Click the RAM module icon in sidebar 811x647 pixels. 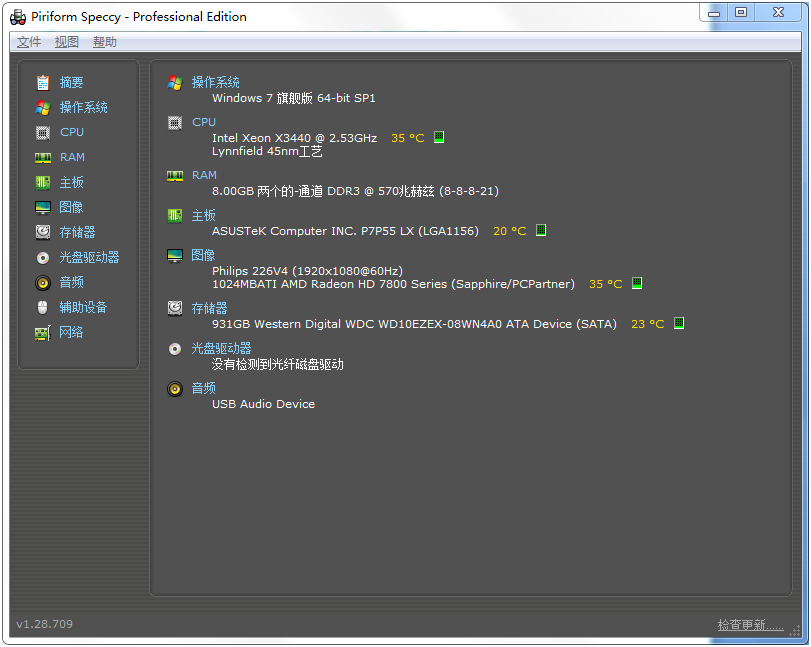[43, 158]
